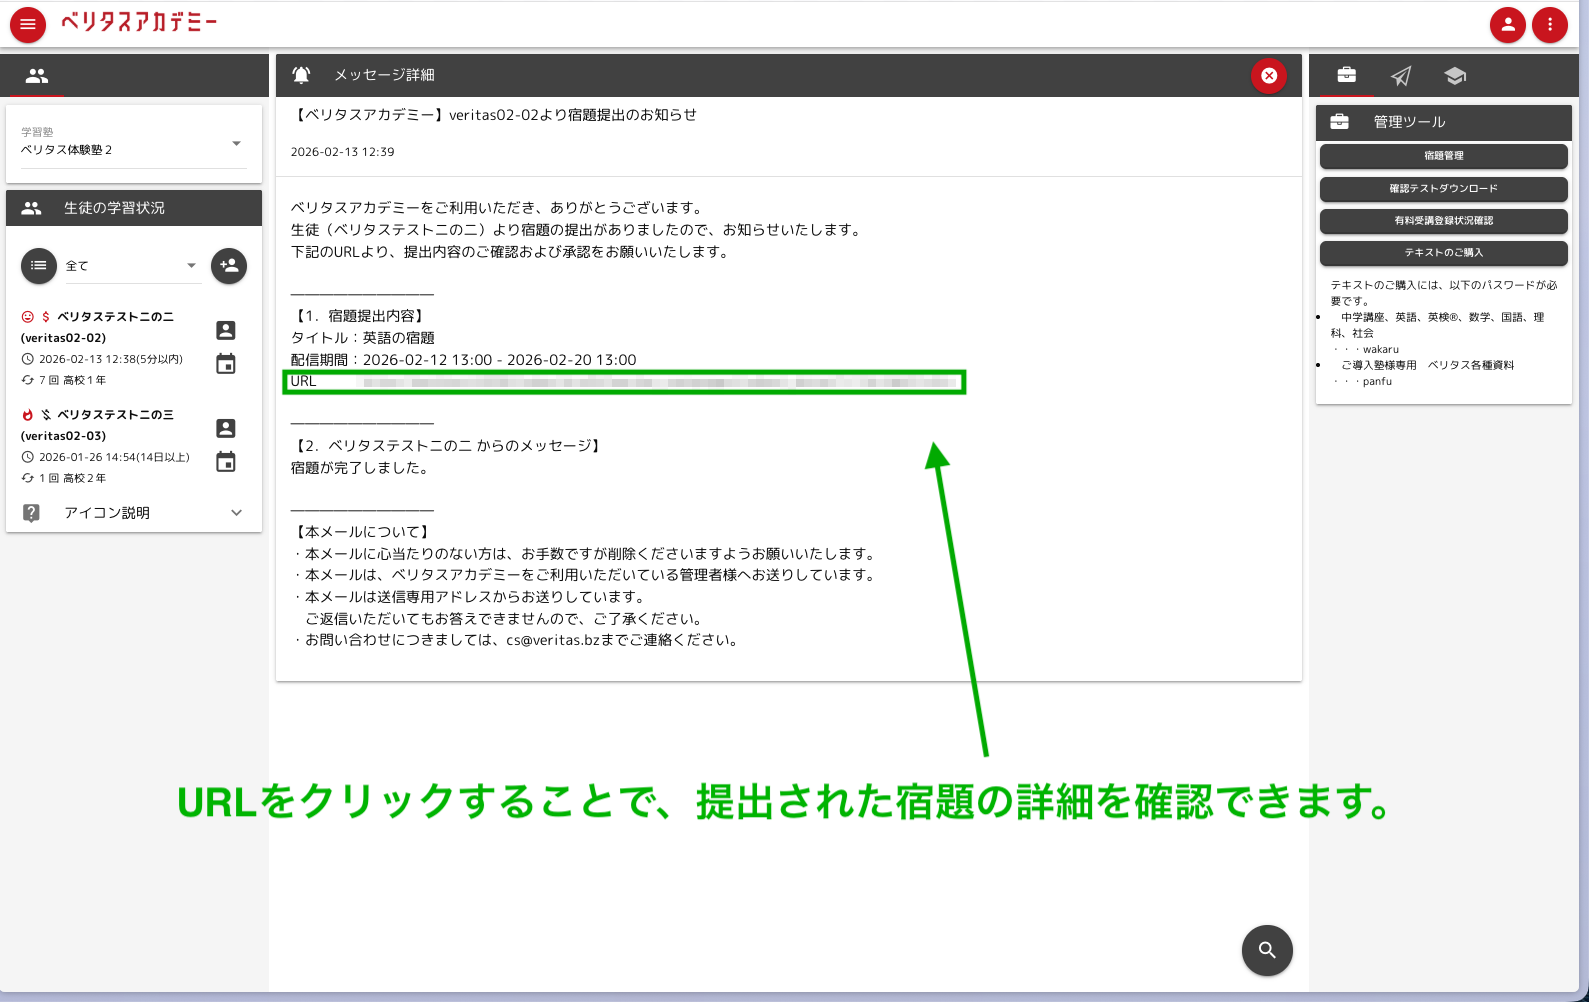Open the 全て filter dropdown

133,266
